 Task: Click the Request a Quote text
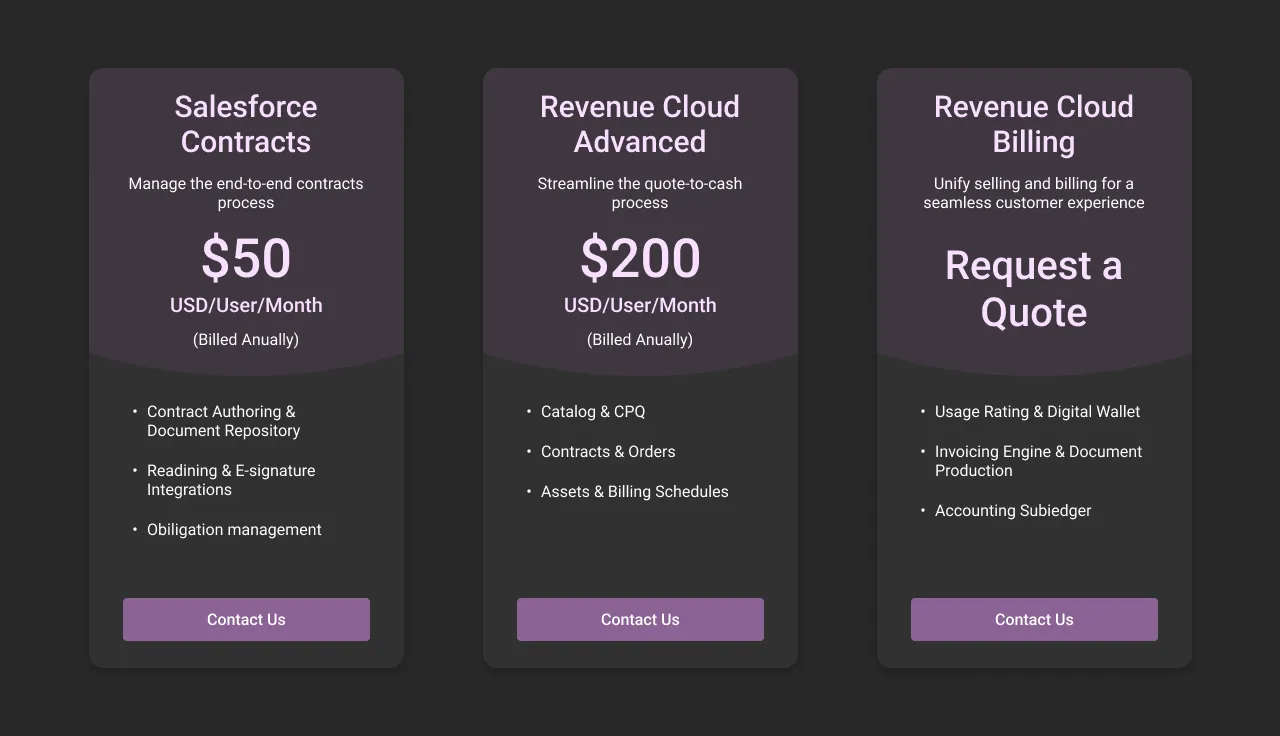[x=1034, y=289]
